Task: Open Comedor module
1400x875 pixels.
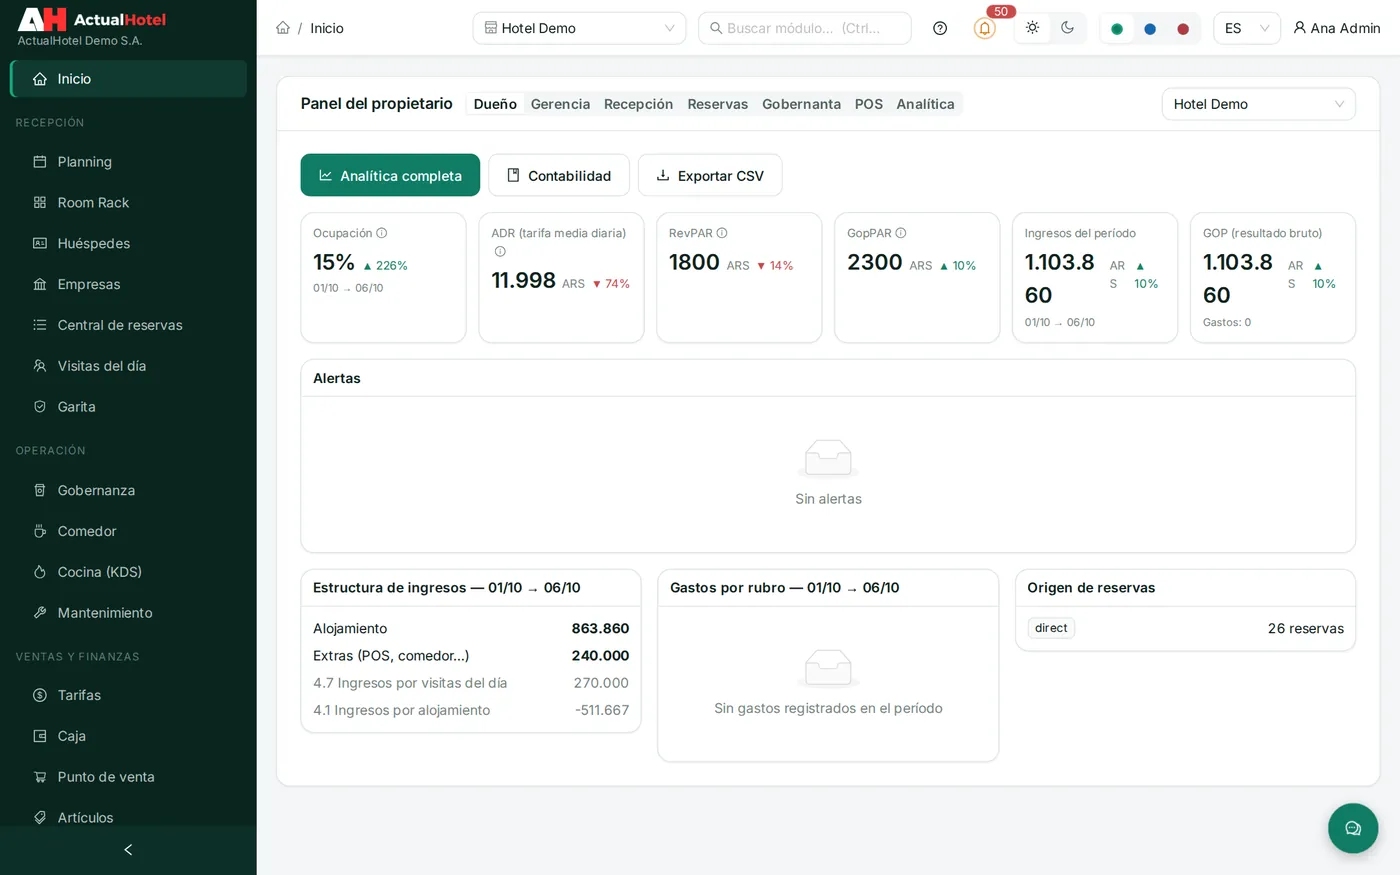Action: tap(128, 531)
